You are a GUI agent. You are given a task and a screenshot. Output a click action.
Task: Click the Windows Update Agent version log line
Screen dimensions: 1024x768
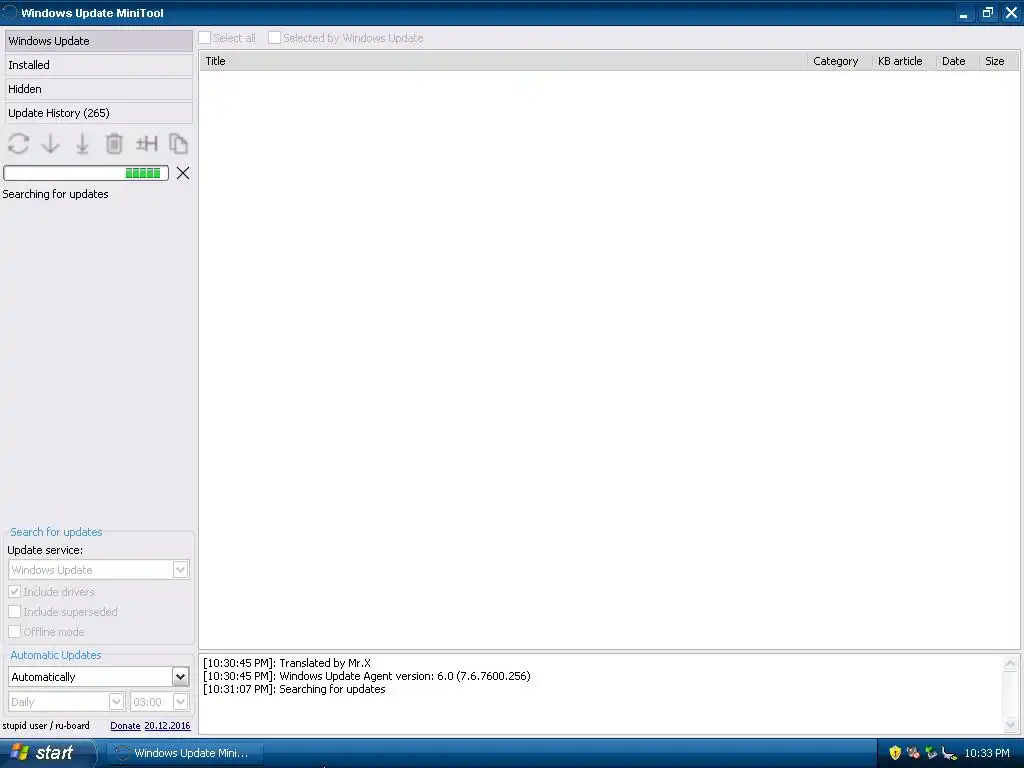[x=366, y=676]
